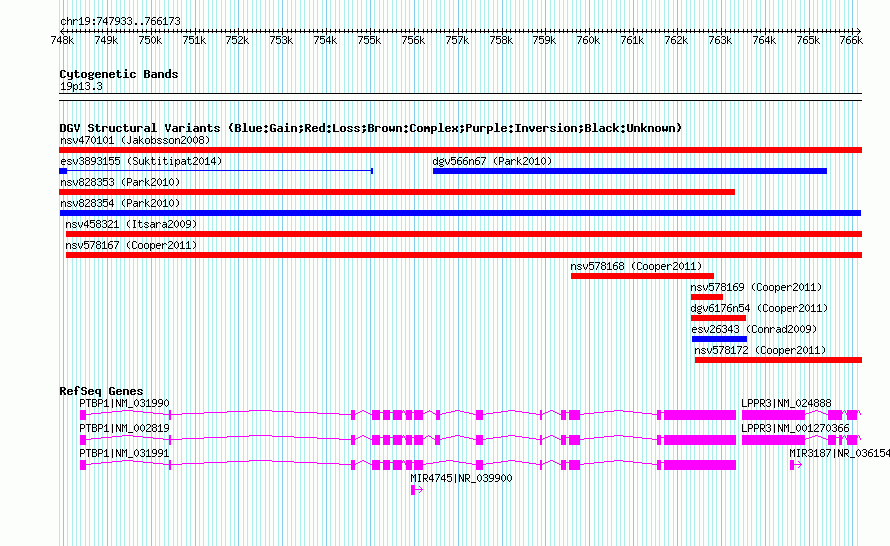Open the LPPR3|NM_024888 gene label

click(786, 404)
